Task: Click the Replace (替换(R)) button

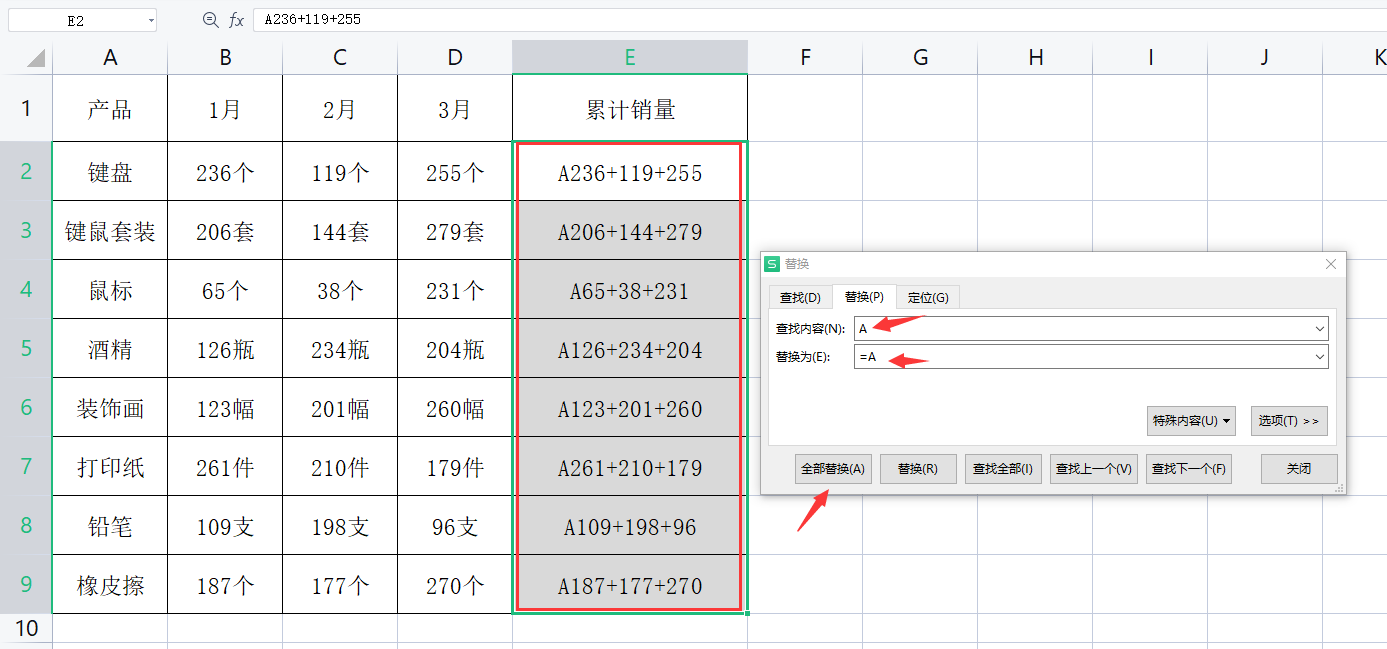Action: (918, 469)
